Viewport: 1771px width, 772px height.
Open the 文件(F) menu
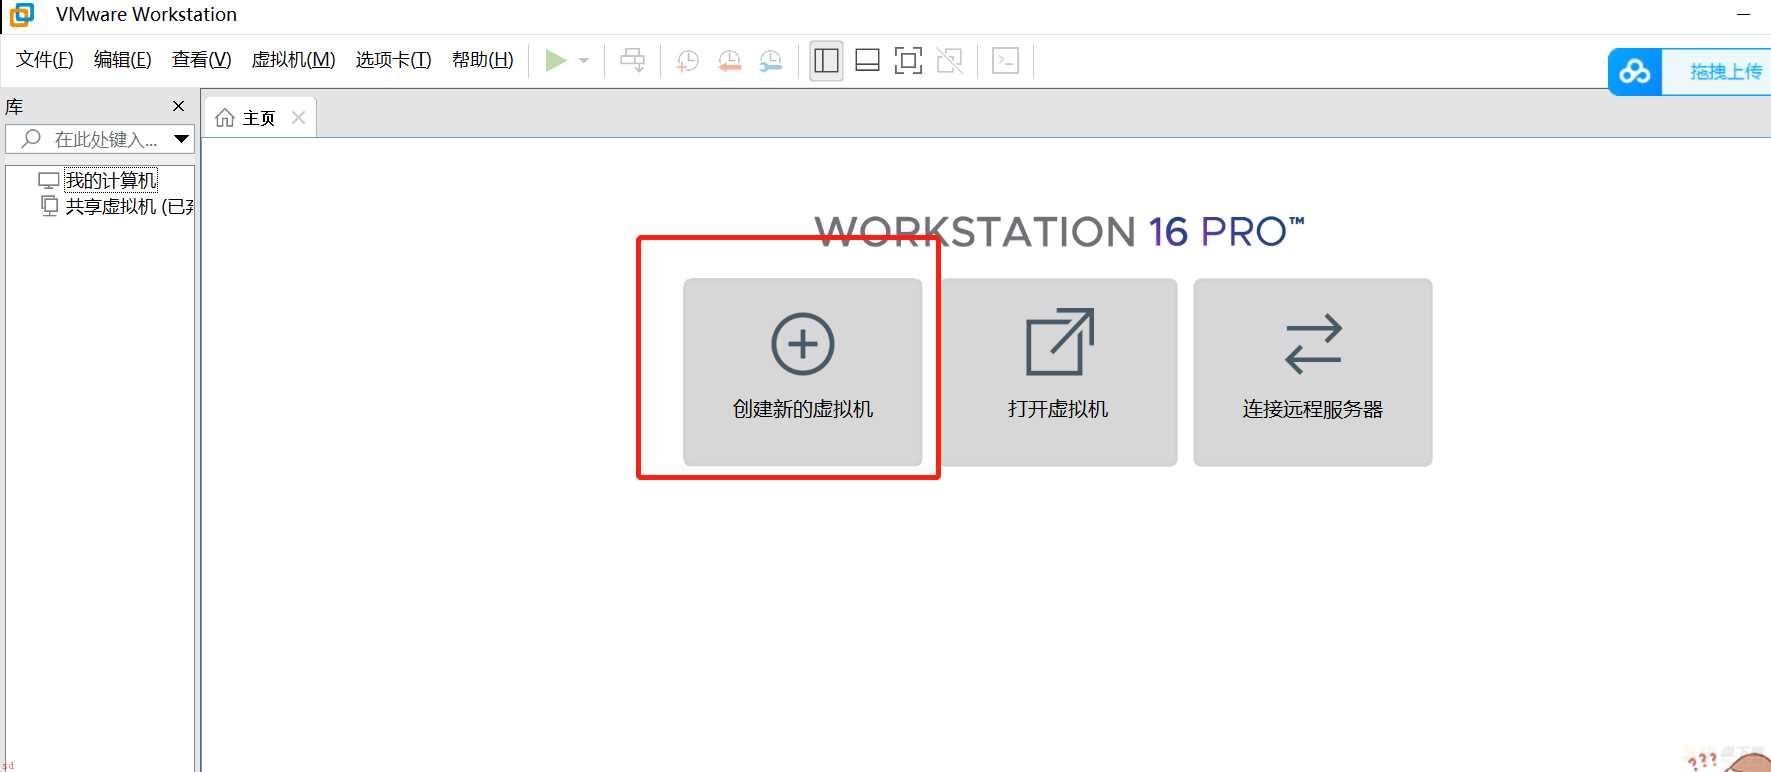(x=45, y=60)
